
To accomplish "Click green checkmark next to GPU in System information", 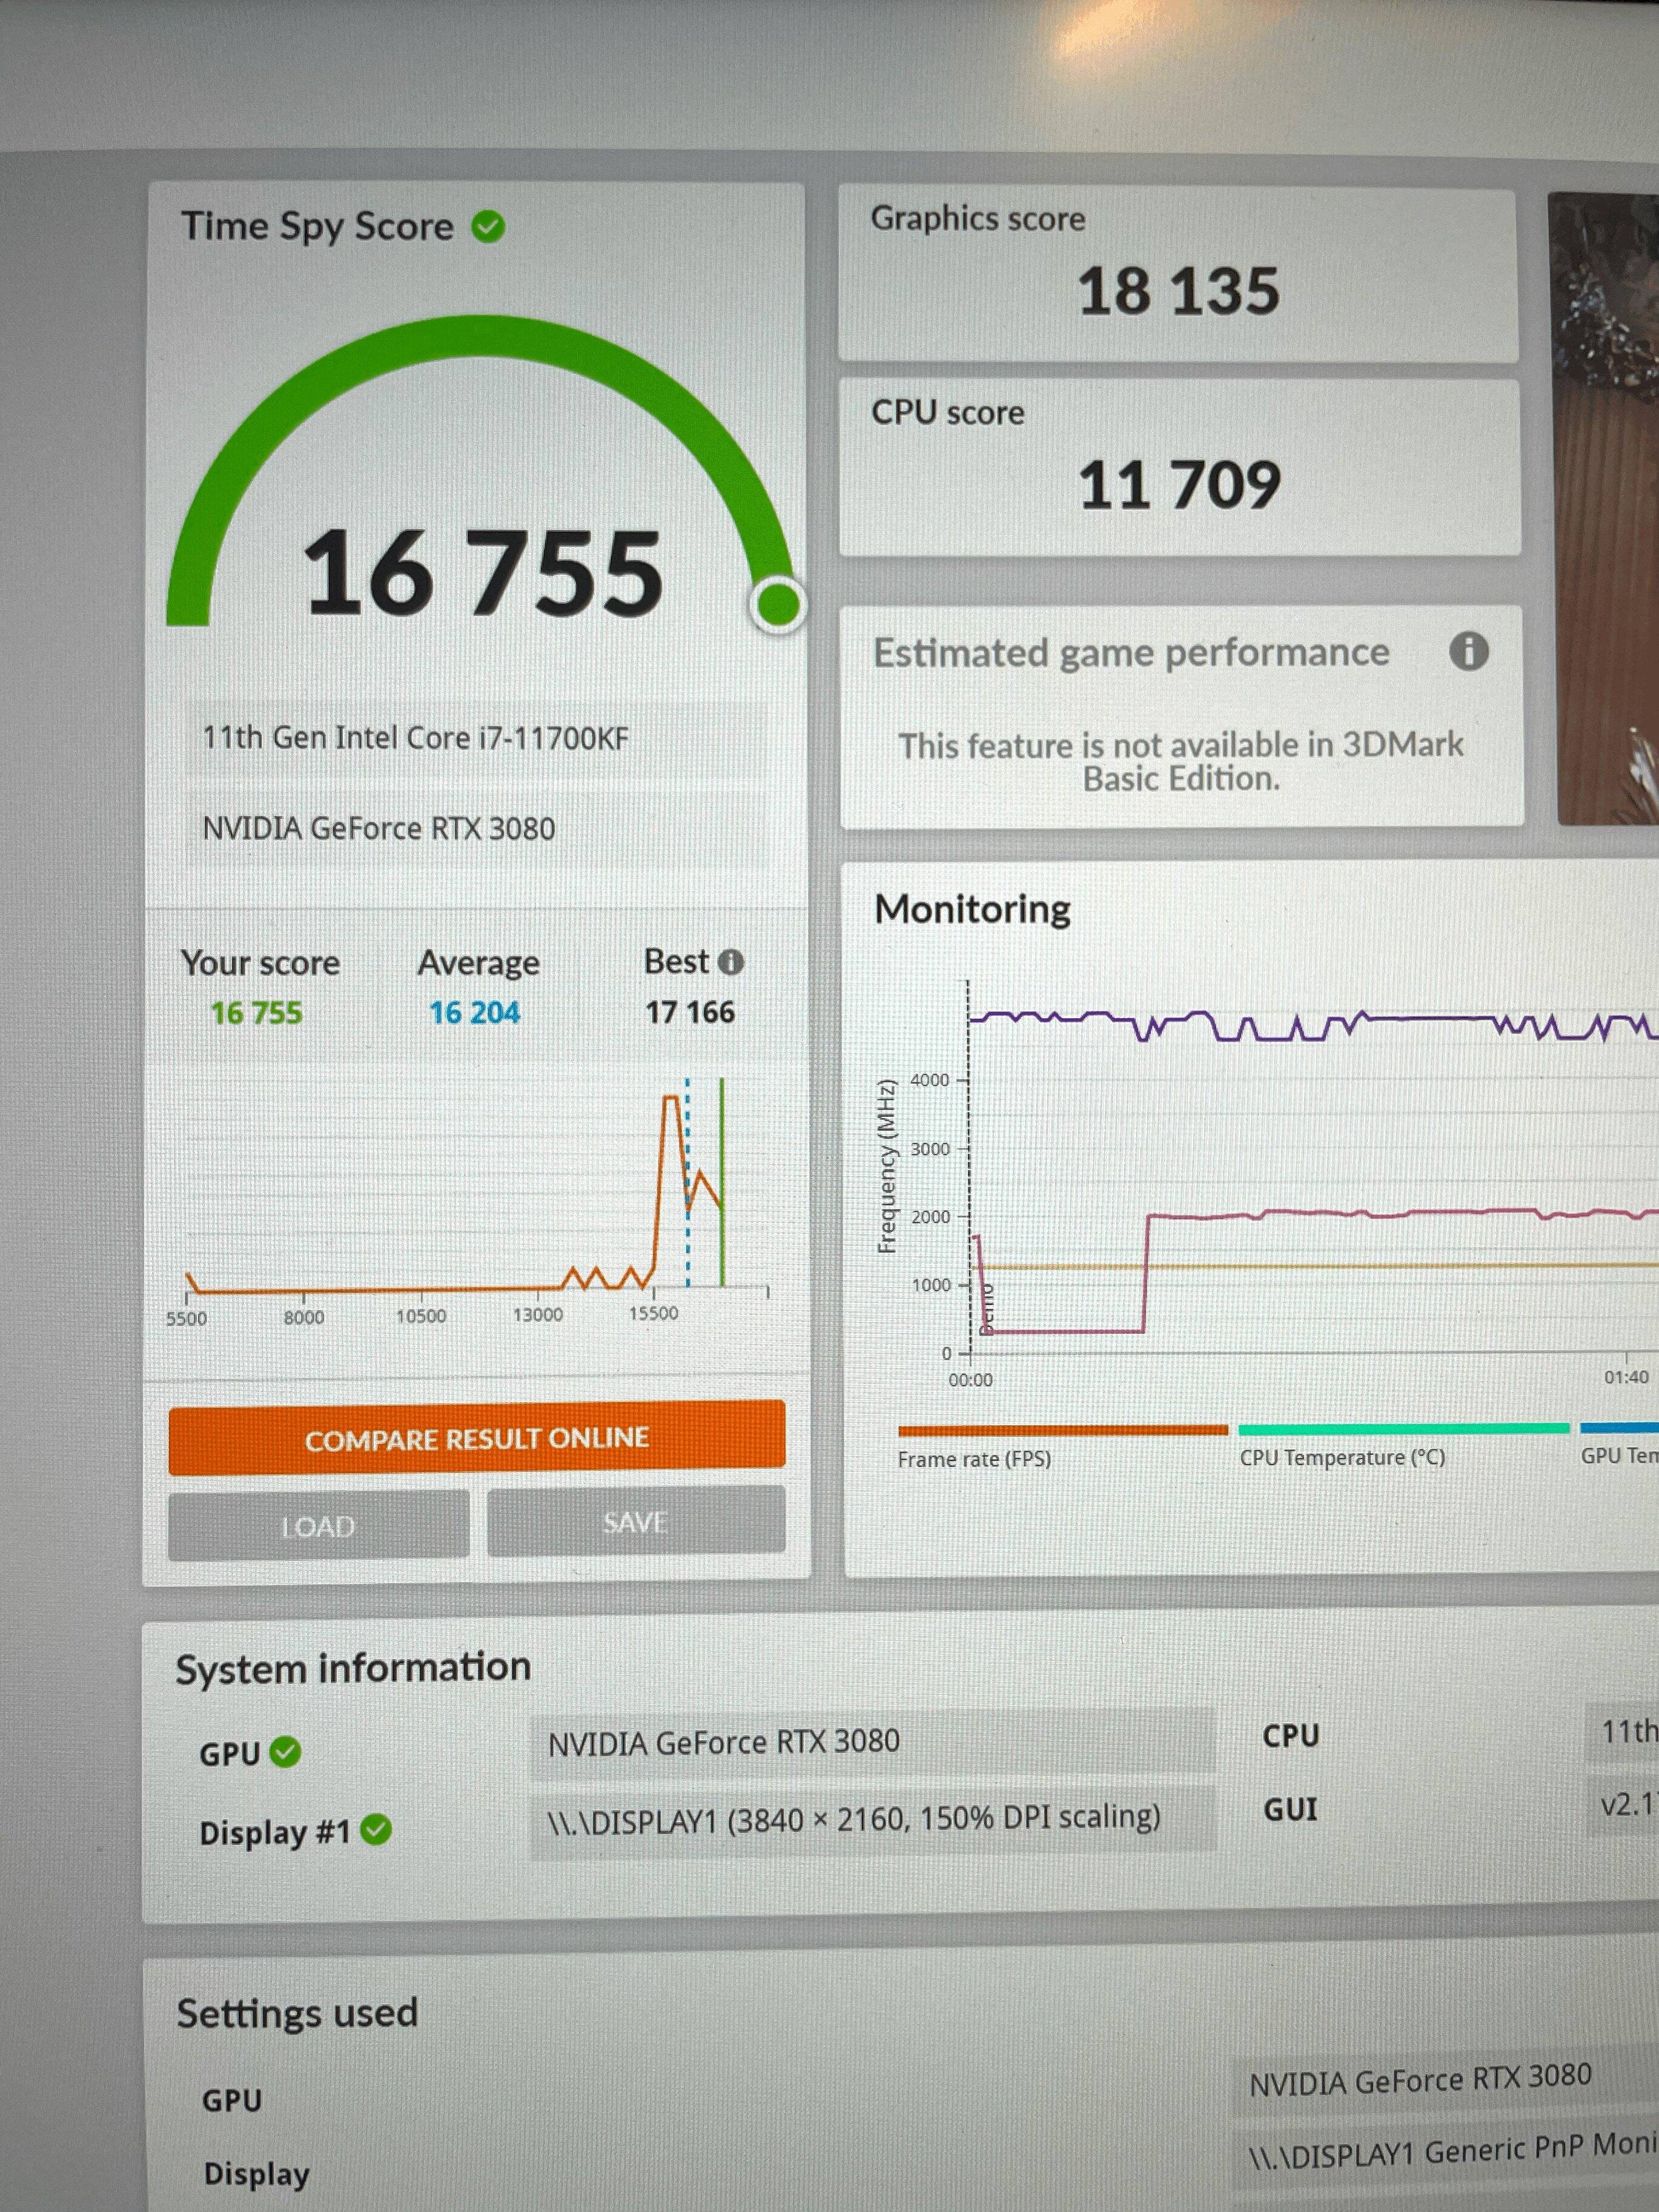I will (285, 1752).
